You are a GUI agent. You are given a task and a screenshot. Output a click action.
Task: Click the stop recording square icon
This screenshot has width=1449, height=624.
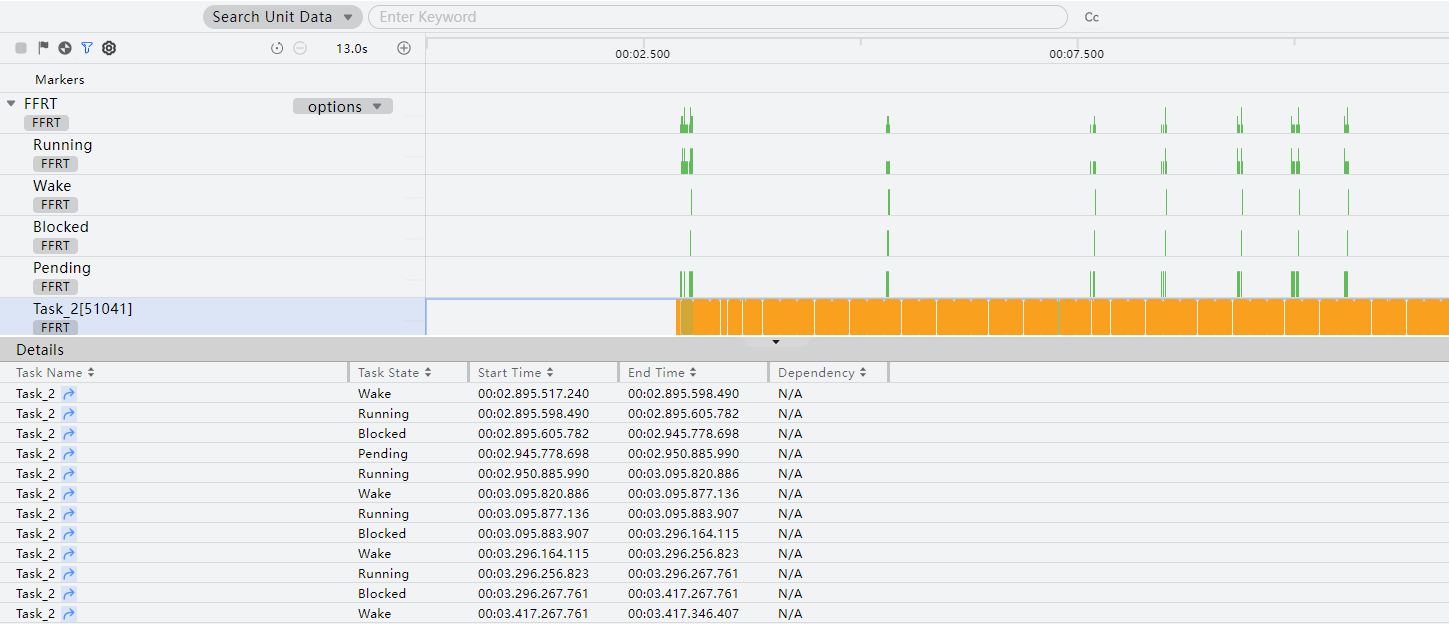(x=21, y=48)
